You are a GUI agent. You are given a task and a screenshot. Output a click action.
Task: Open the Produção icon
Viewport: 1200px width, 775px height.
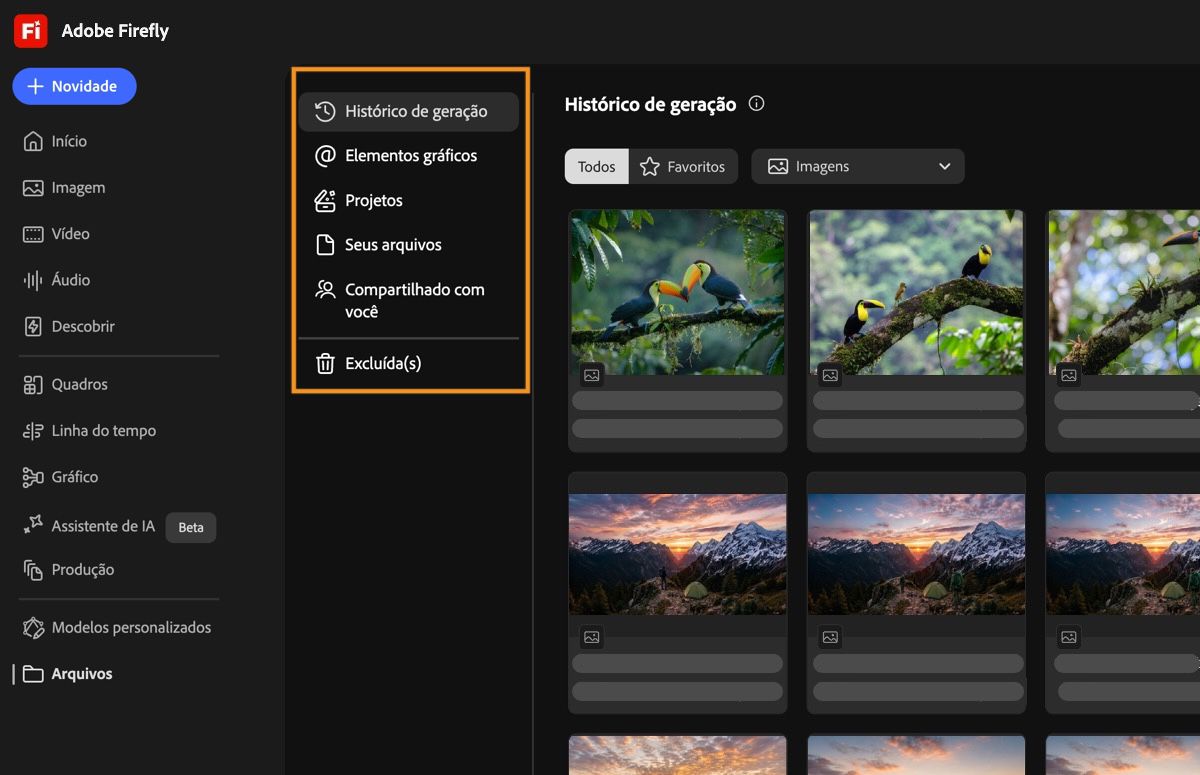pos(33,570)
